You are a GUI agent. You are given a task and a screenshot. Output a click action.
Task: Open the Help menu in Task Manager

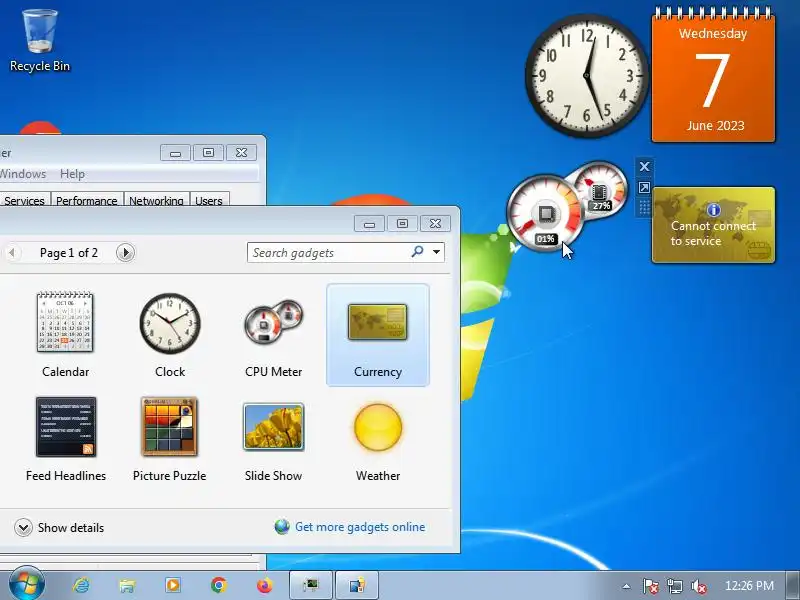[x=72, y=174]
